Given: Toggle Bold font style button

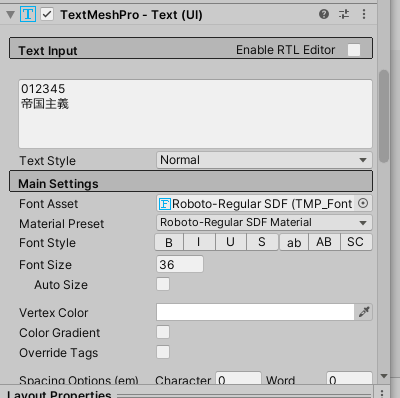Looking at the screenshot, I should pos(169,242).
